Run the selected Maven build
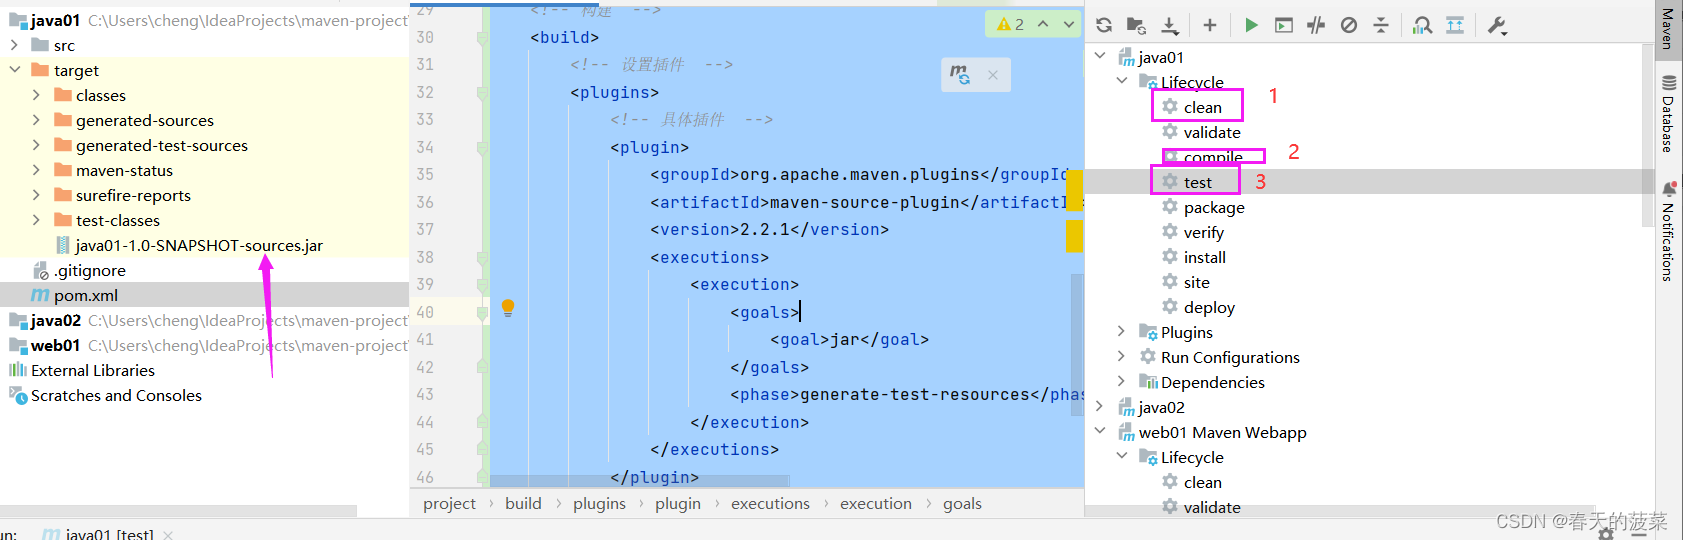 click(x=1251, y=25)
